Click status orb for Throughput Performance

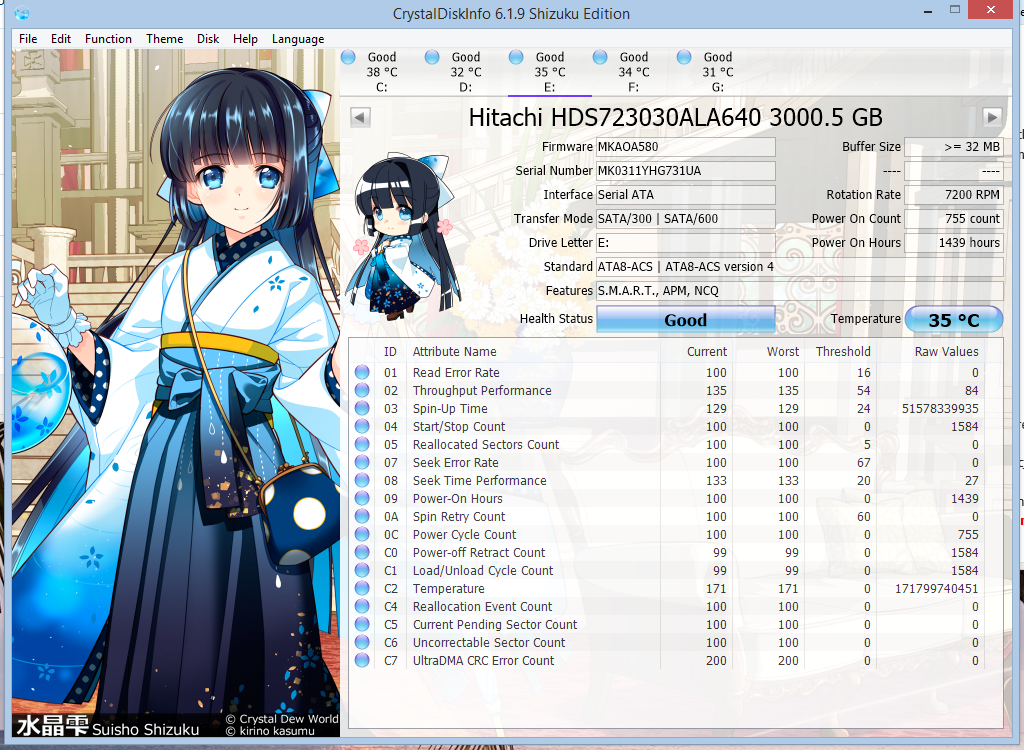tap(362, 391)
